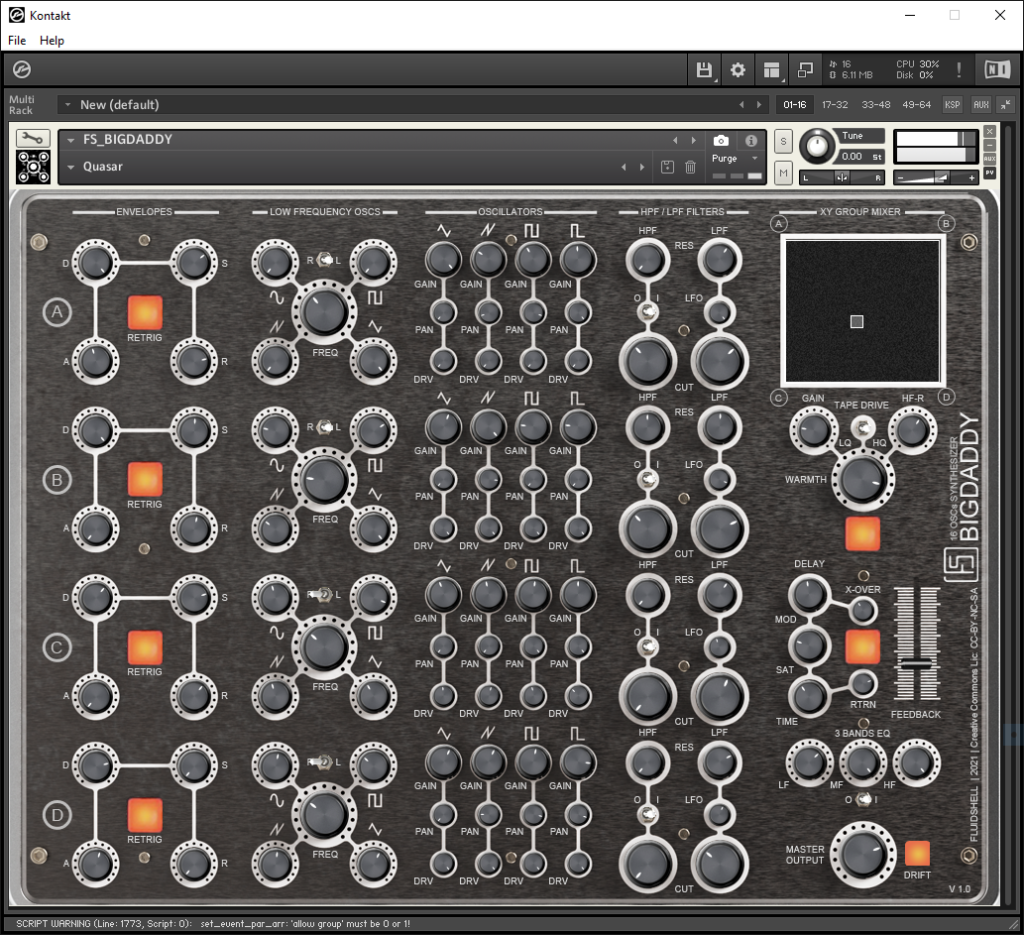Toggle envelope A RETRIG button
The height and width of the screenshot is (935, 1024).
(145, 312)
